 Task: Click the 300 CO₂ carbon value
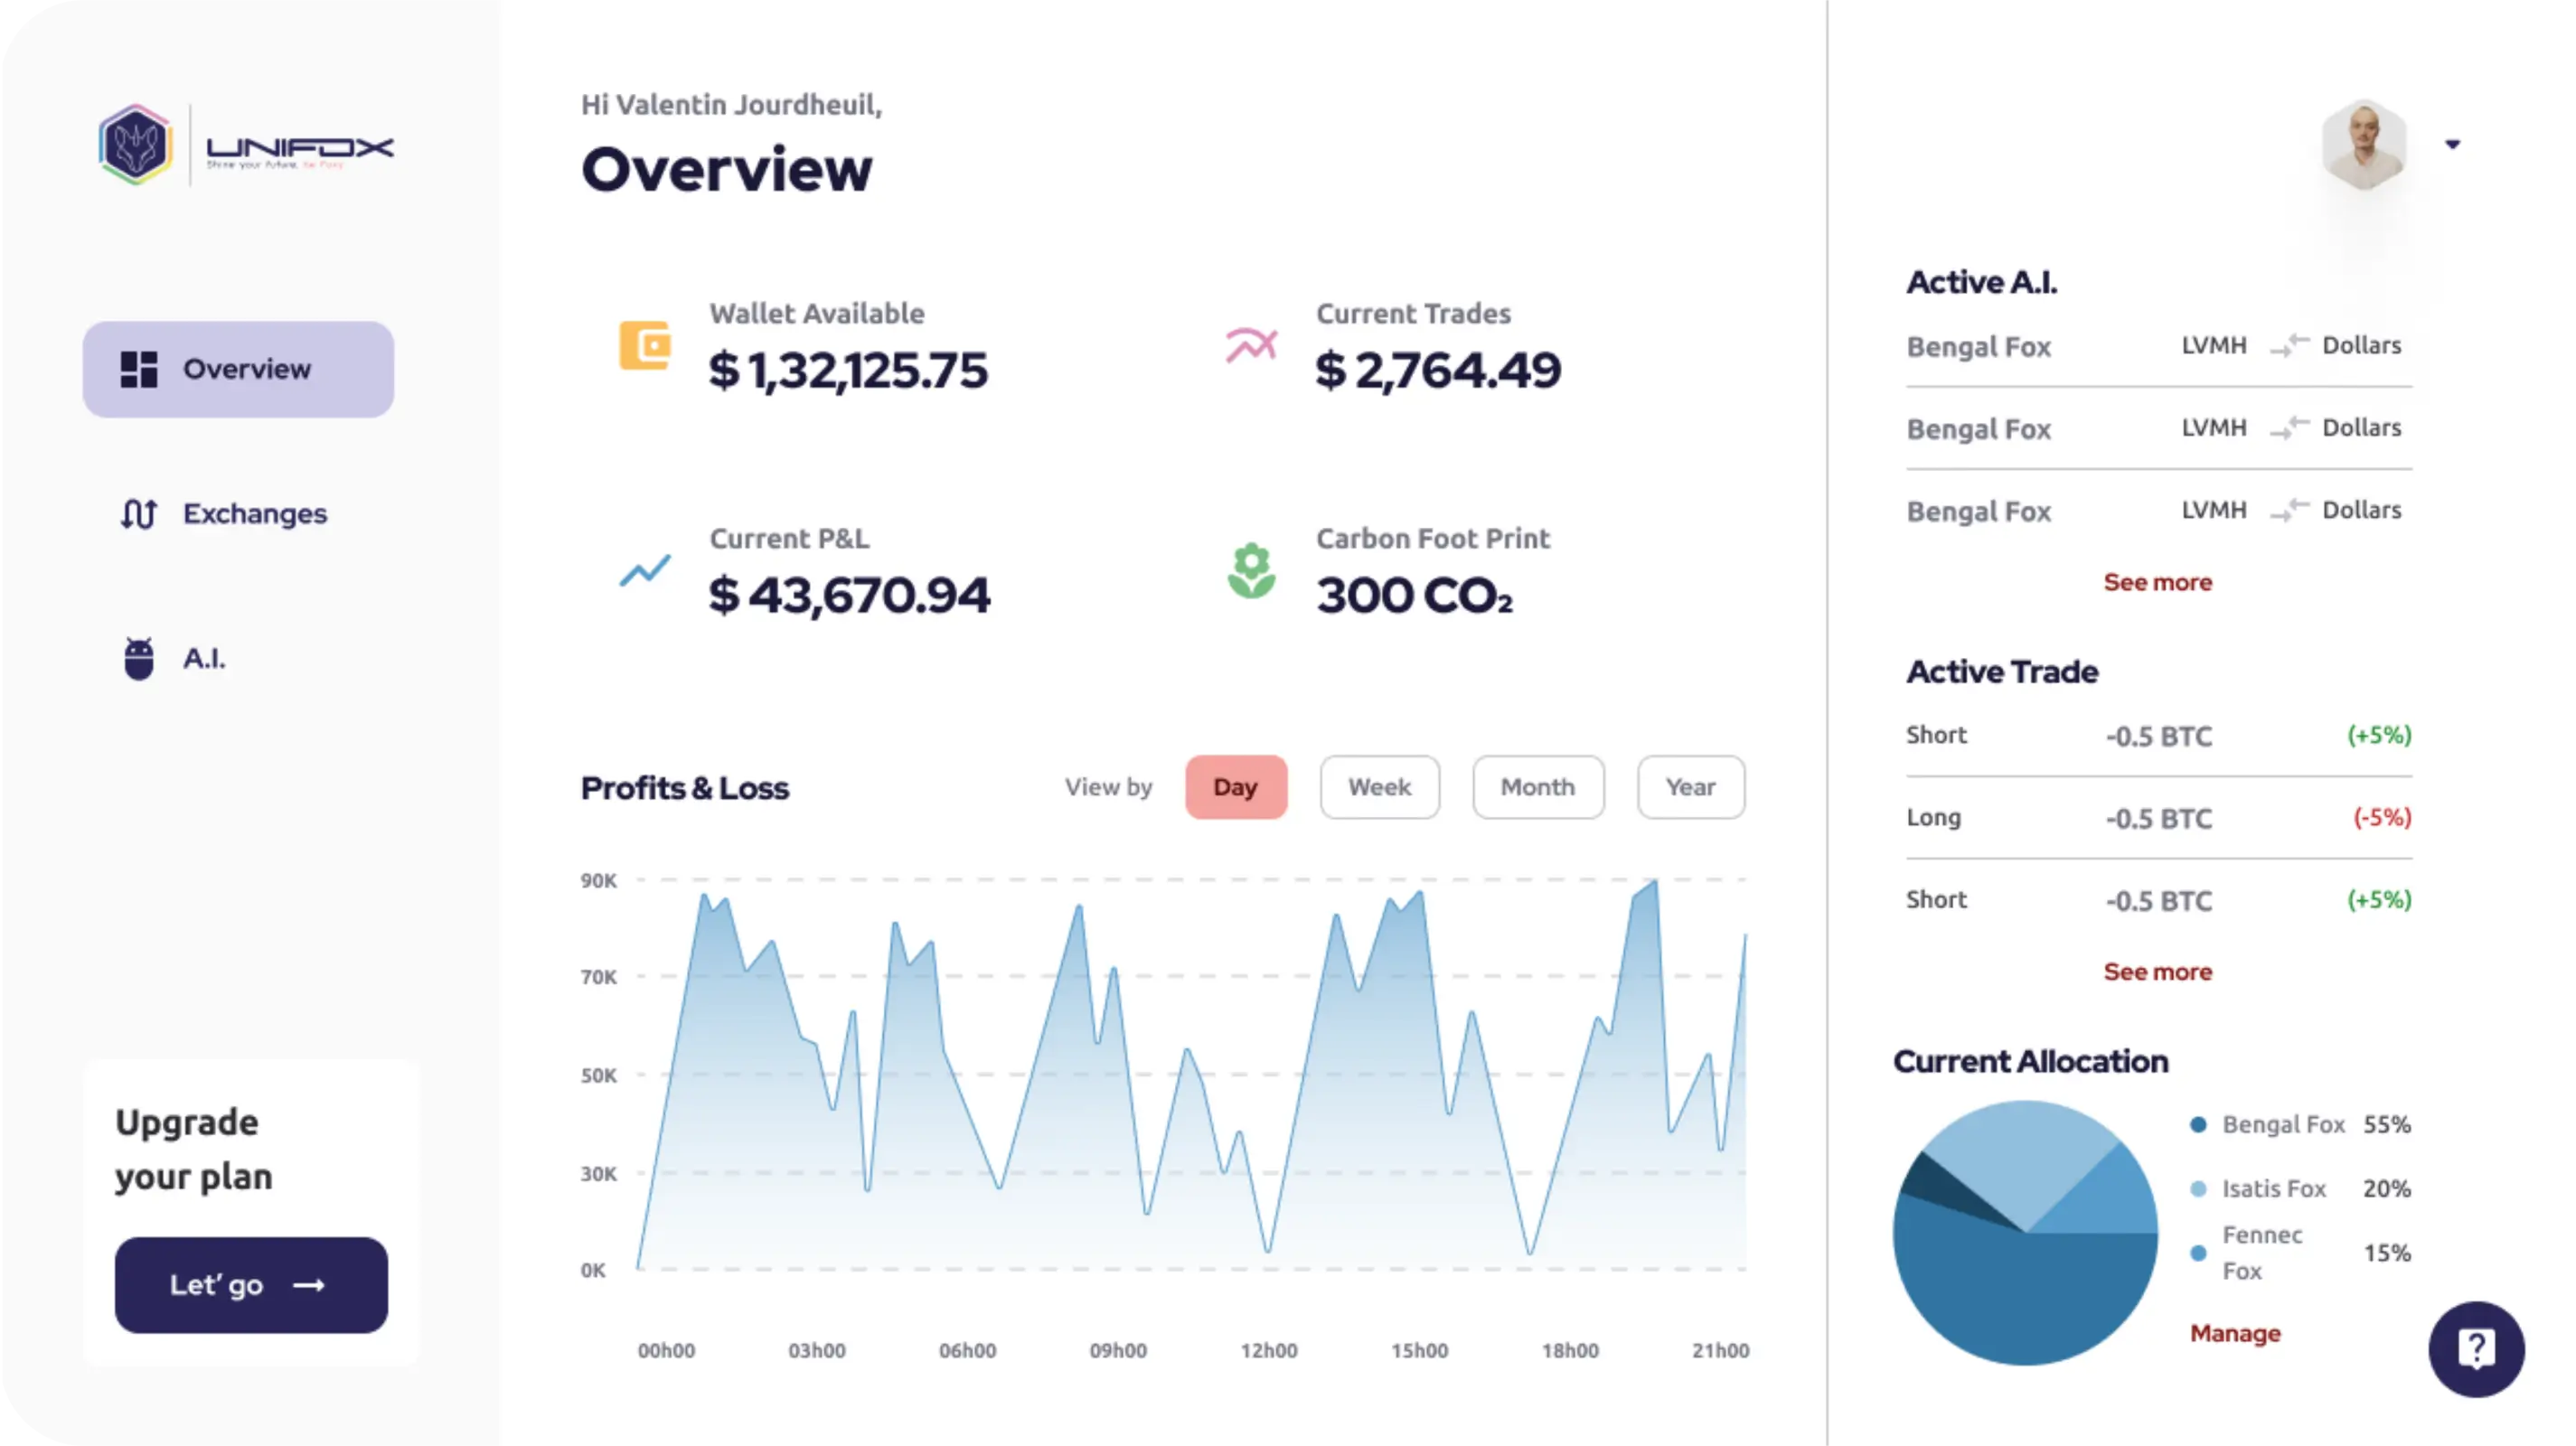tap(1414, 596)
